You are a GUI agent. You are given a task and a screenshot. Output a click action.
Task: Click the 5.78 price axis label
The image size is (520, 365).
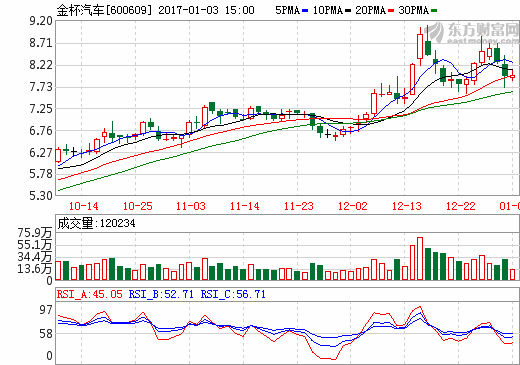41,174
